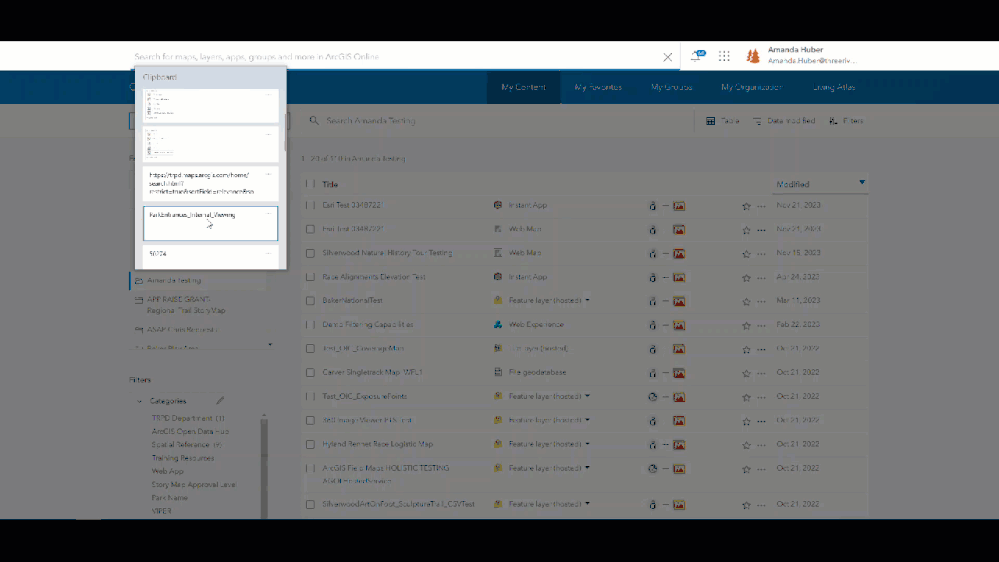This screenshot has height=562, width=999.
Task: Click Web Experience icon for Demo Filtering Capabilities
Action: (x=498, y=324)
